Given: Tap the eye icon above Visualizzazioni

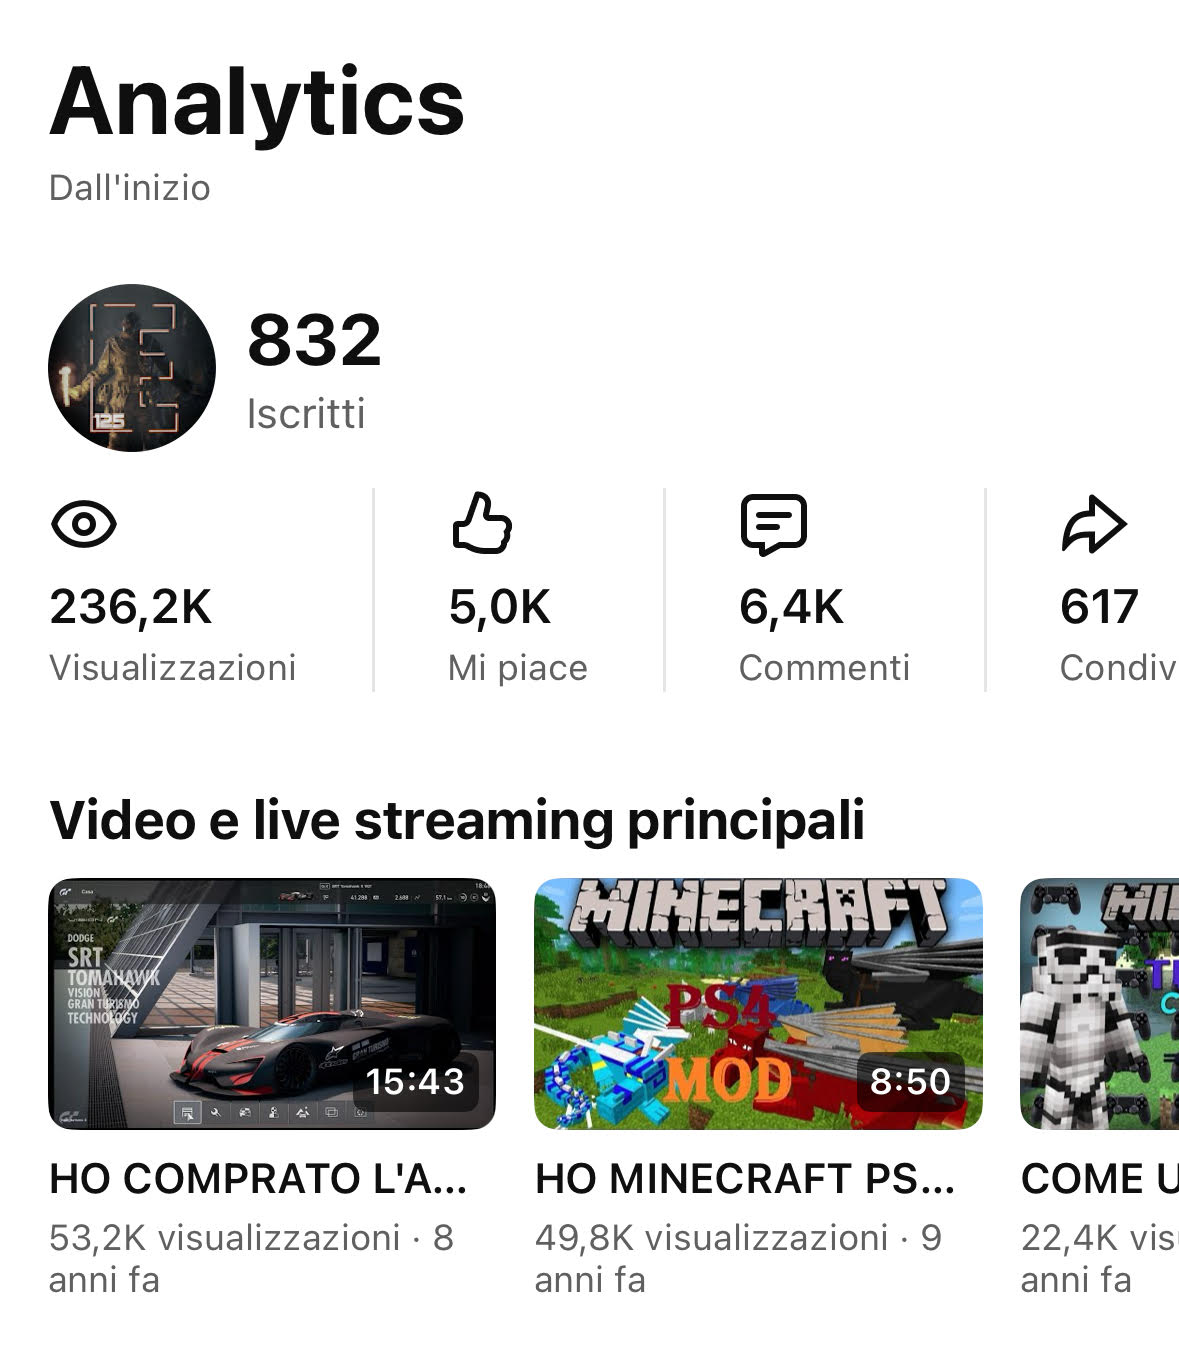Looking at the screenshot, I should point(84,524).
